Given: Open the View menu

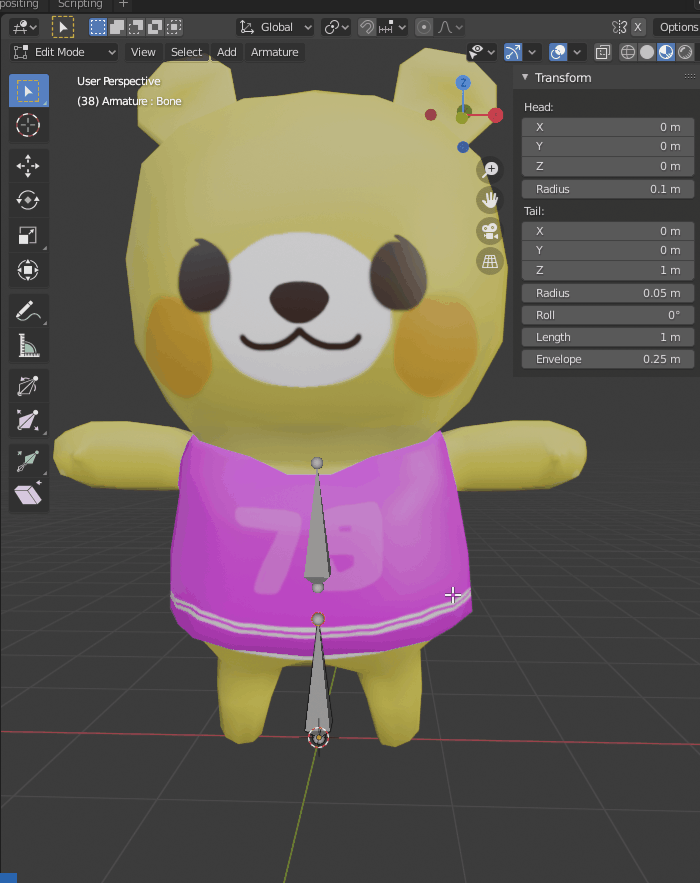Looking at the screenshot, I should pos(143,52).
